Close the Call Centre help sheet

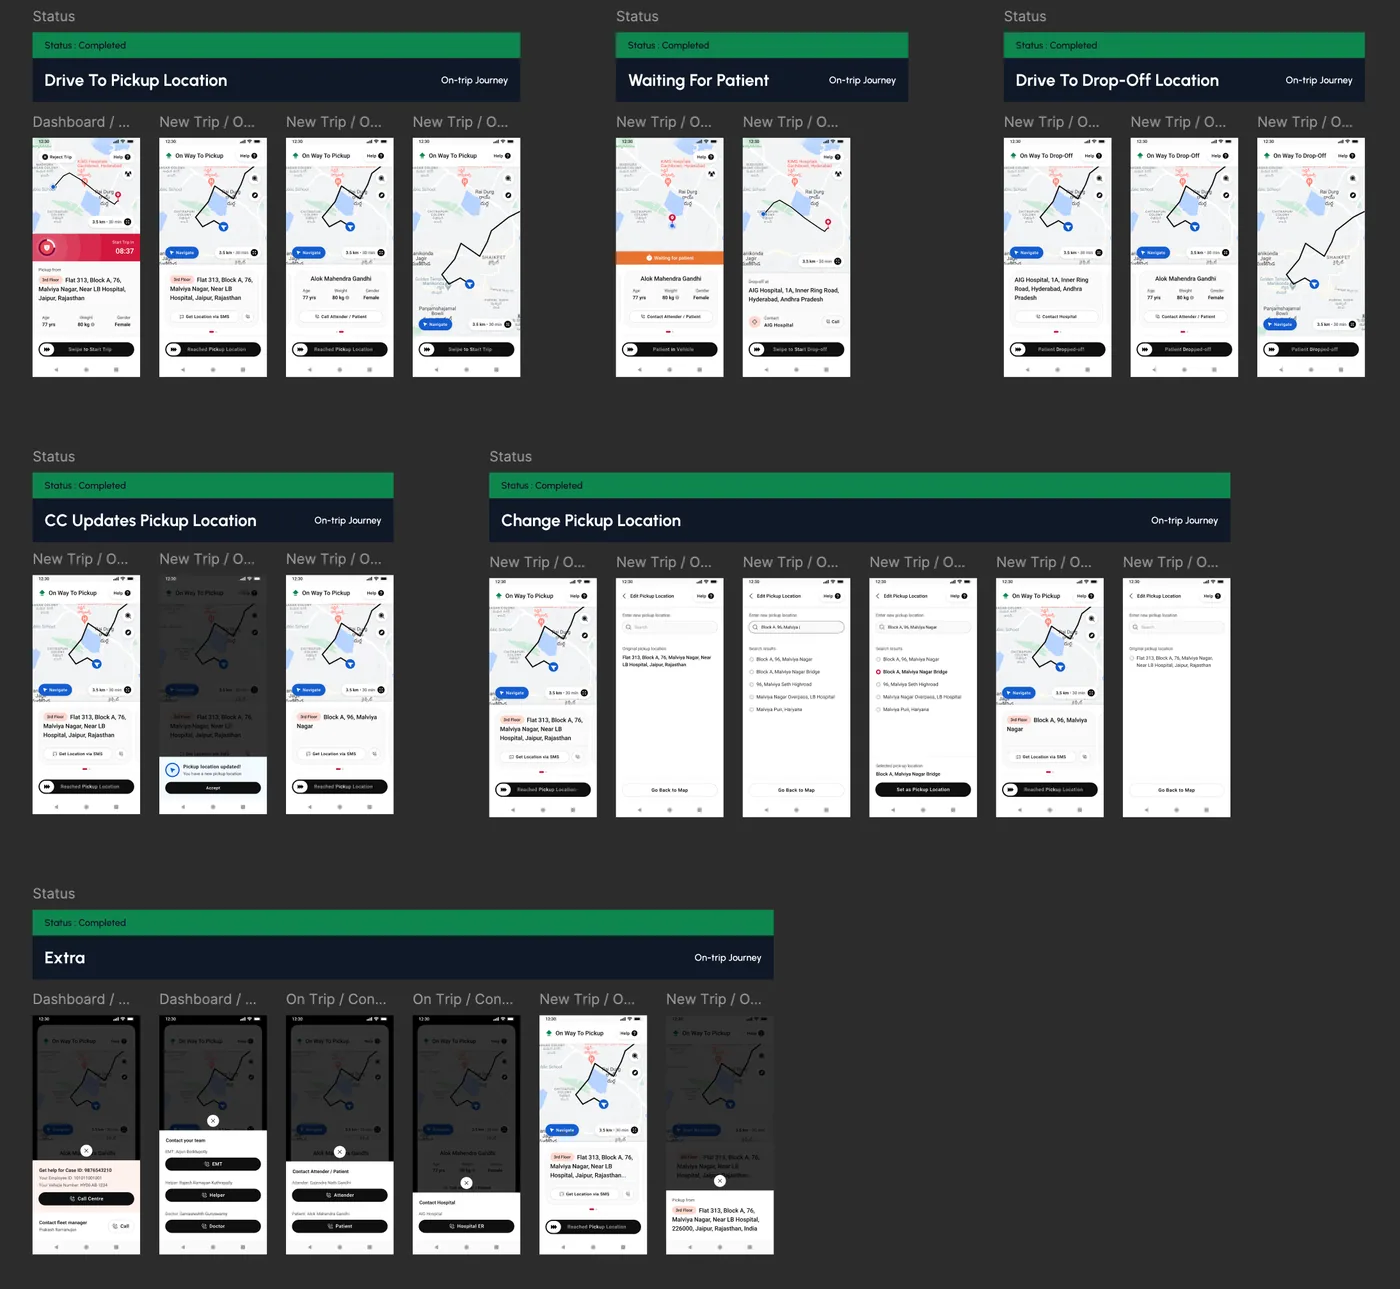click(x=86, y=1151)
